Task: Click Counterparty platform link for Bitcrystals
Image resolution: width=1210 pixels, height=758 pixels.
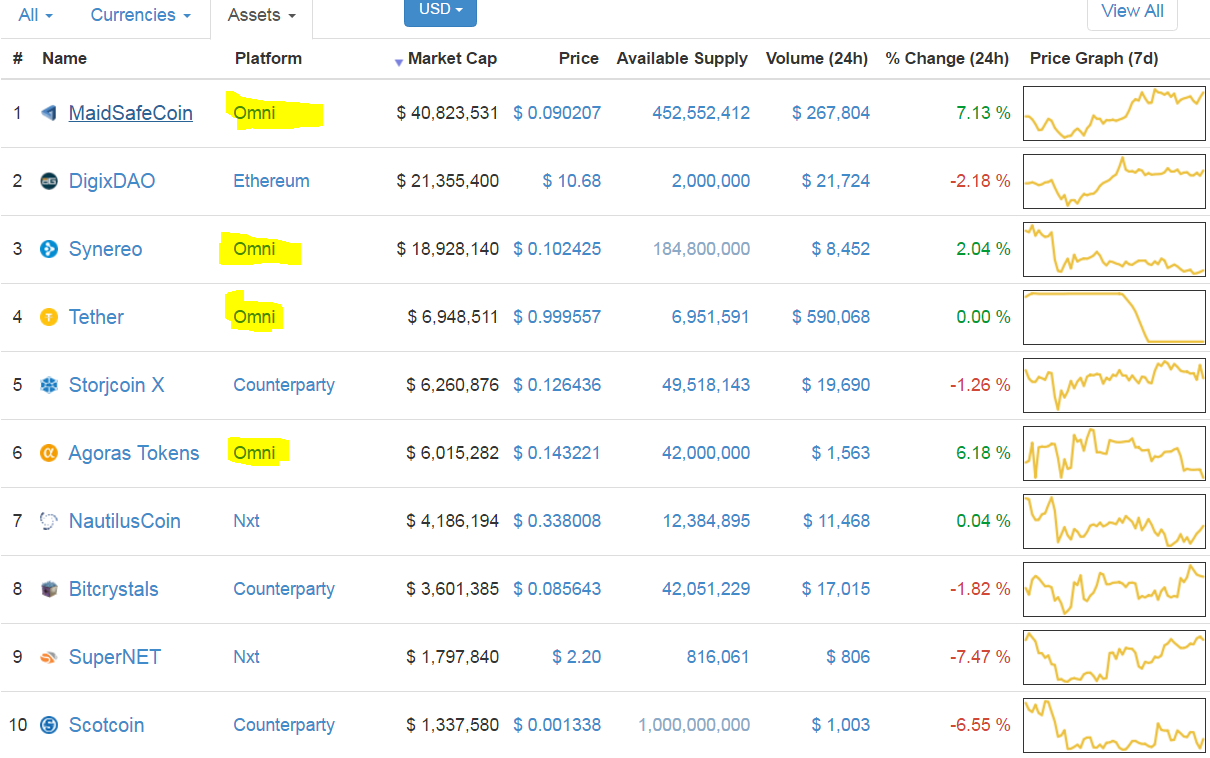Action: point(284,589)
